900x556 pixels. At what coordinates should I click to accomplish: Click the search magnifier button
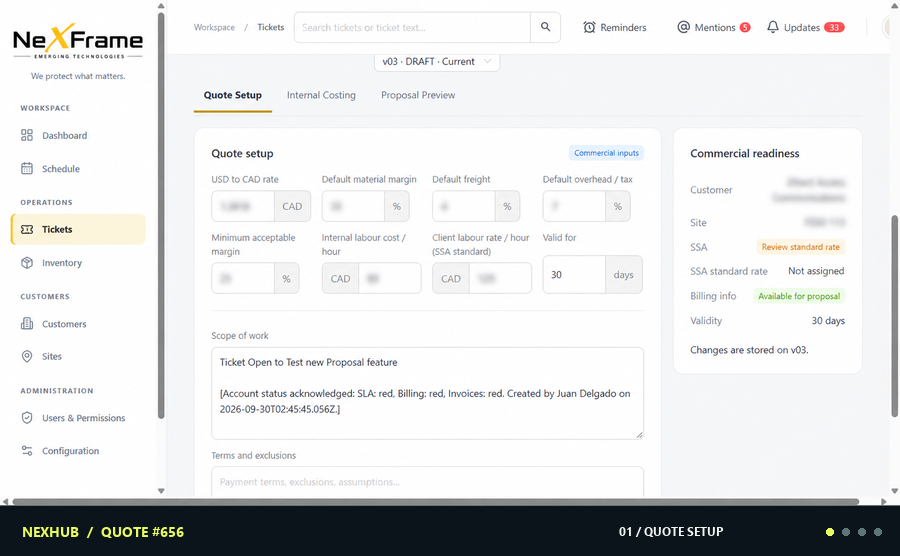[x=545, y=27]
